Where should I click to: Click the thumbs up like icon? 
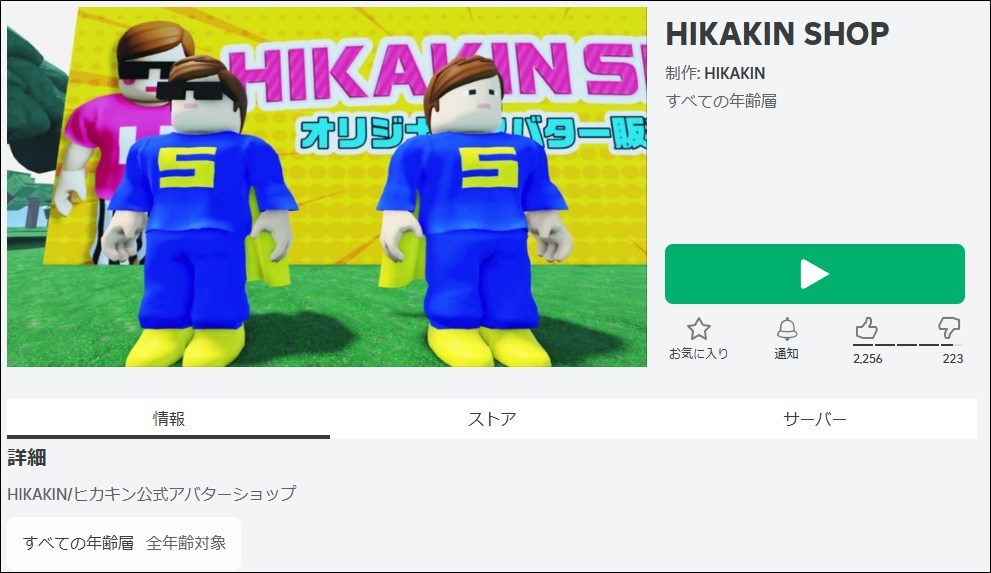(x=866, y=329)
